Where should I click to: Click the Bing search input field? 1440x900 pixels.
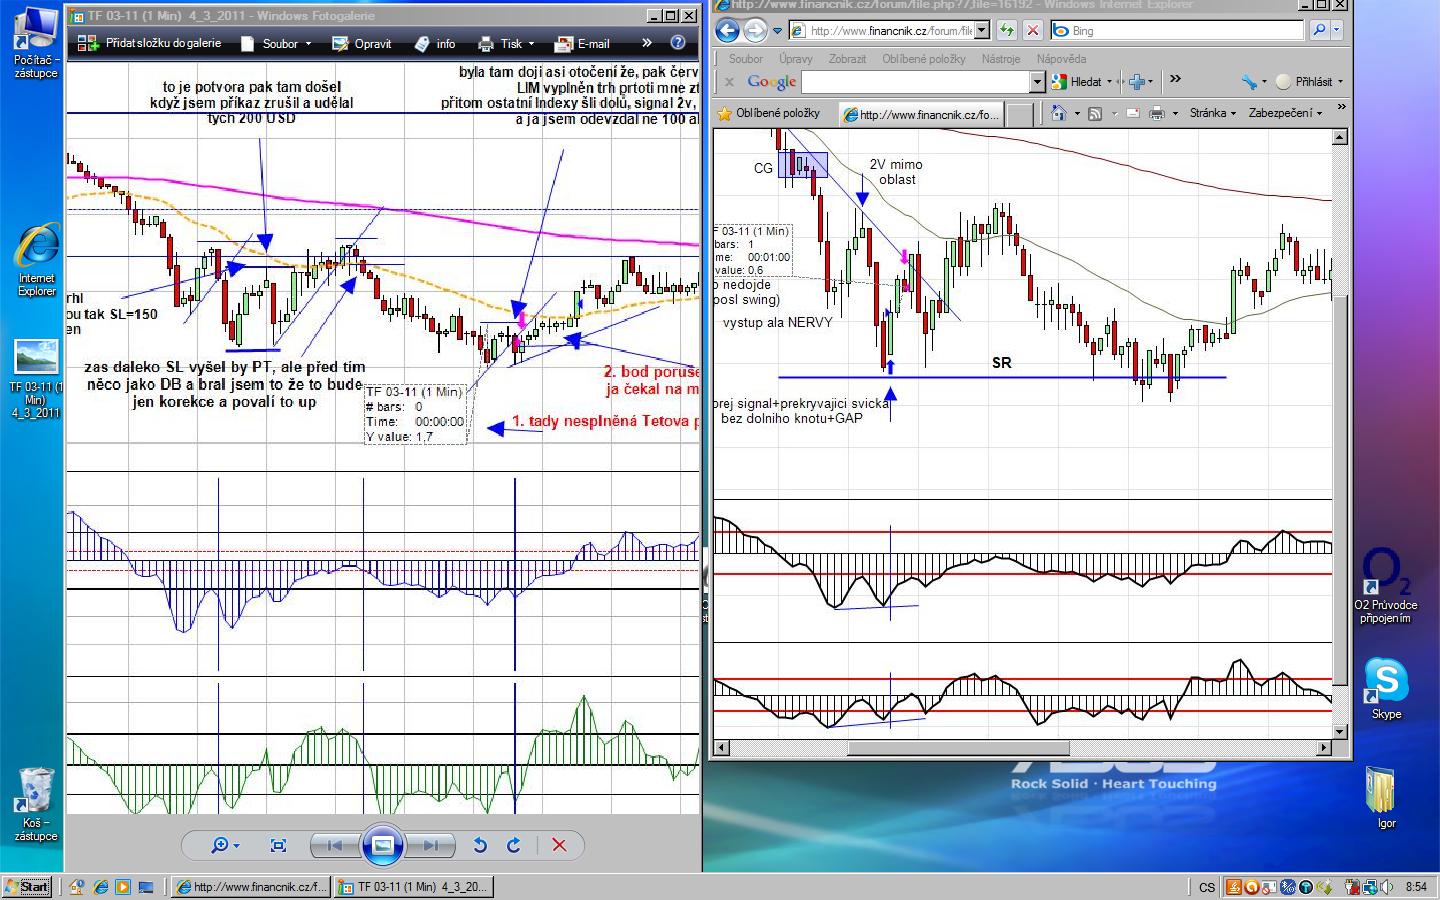pyautogui.click(x=1180, y=31)
